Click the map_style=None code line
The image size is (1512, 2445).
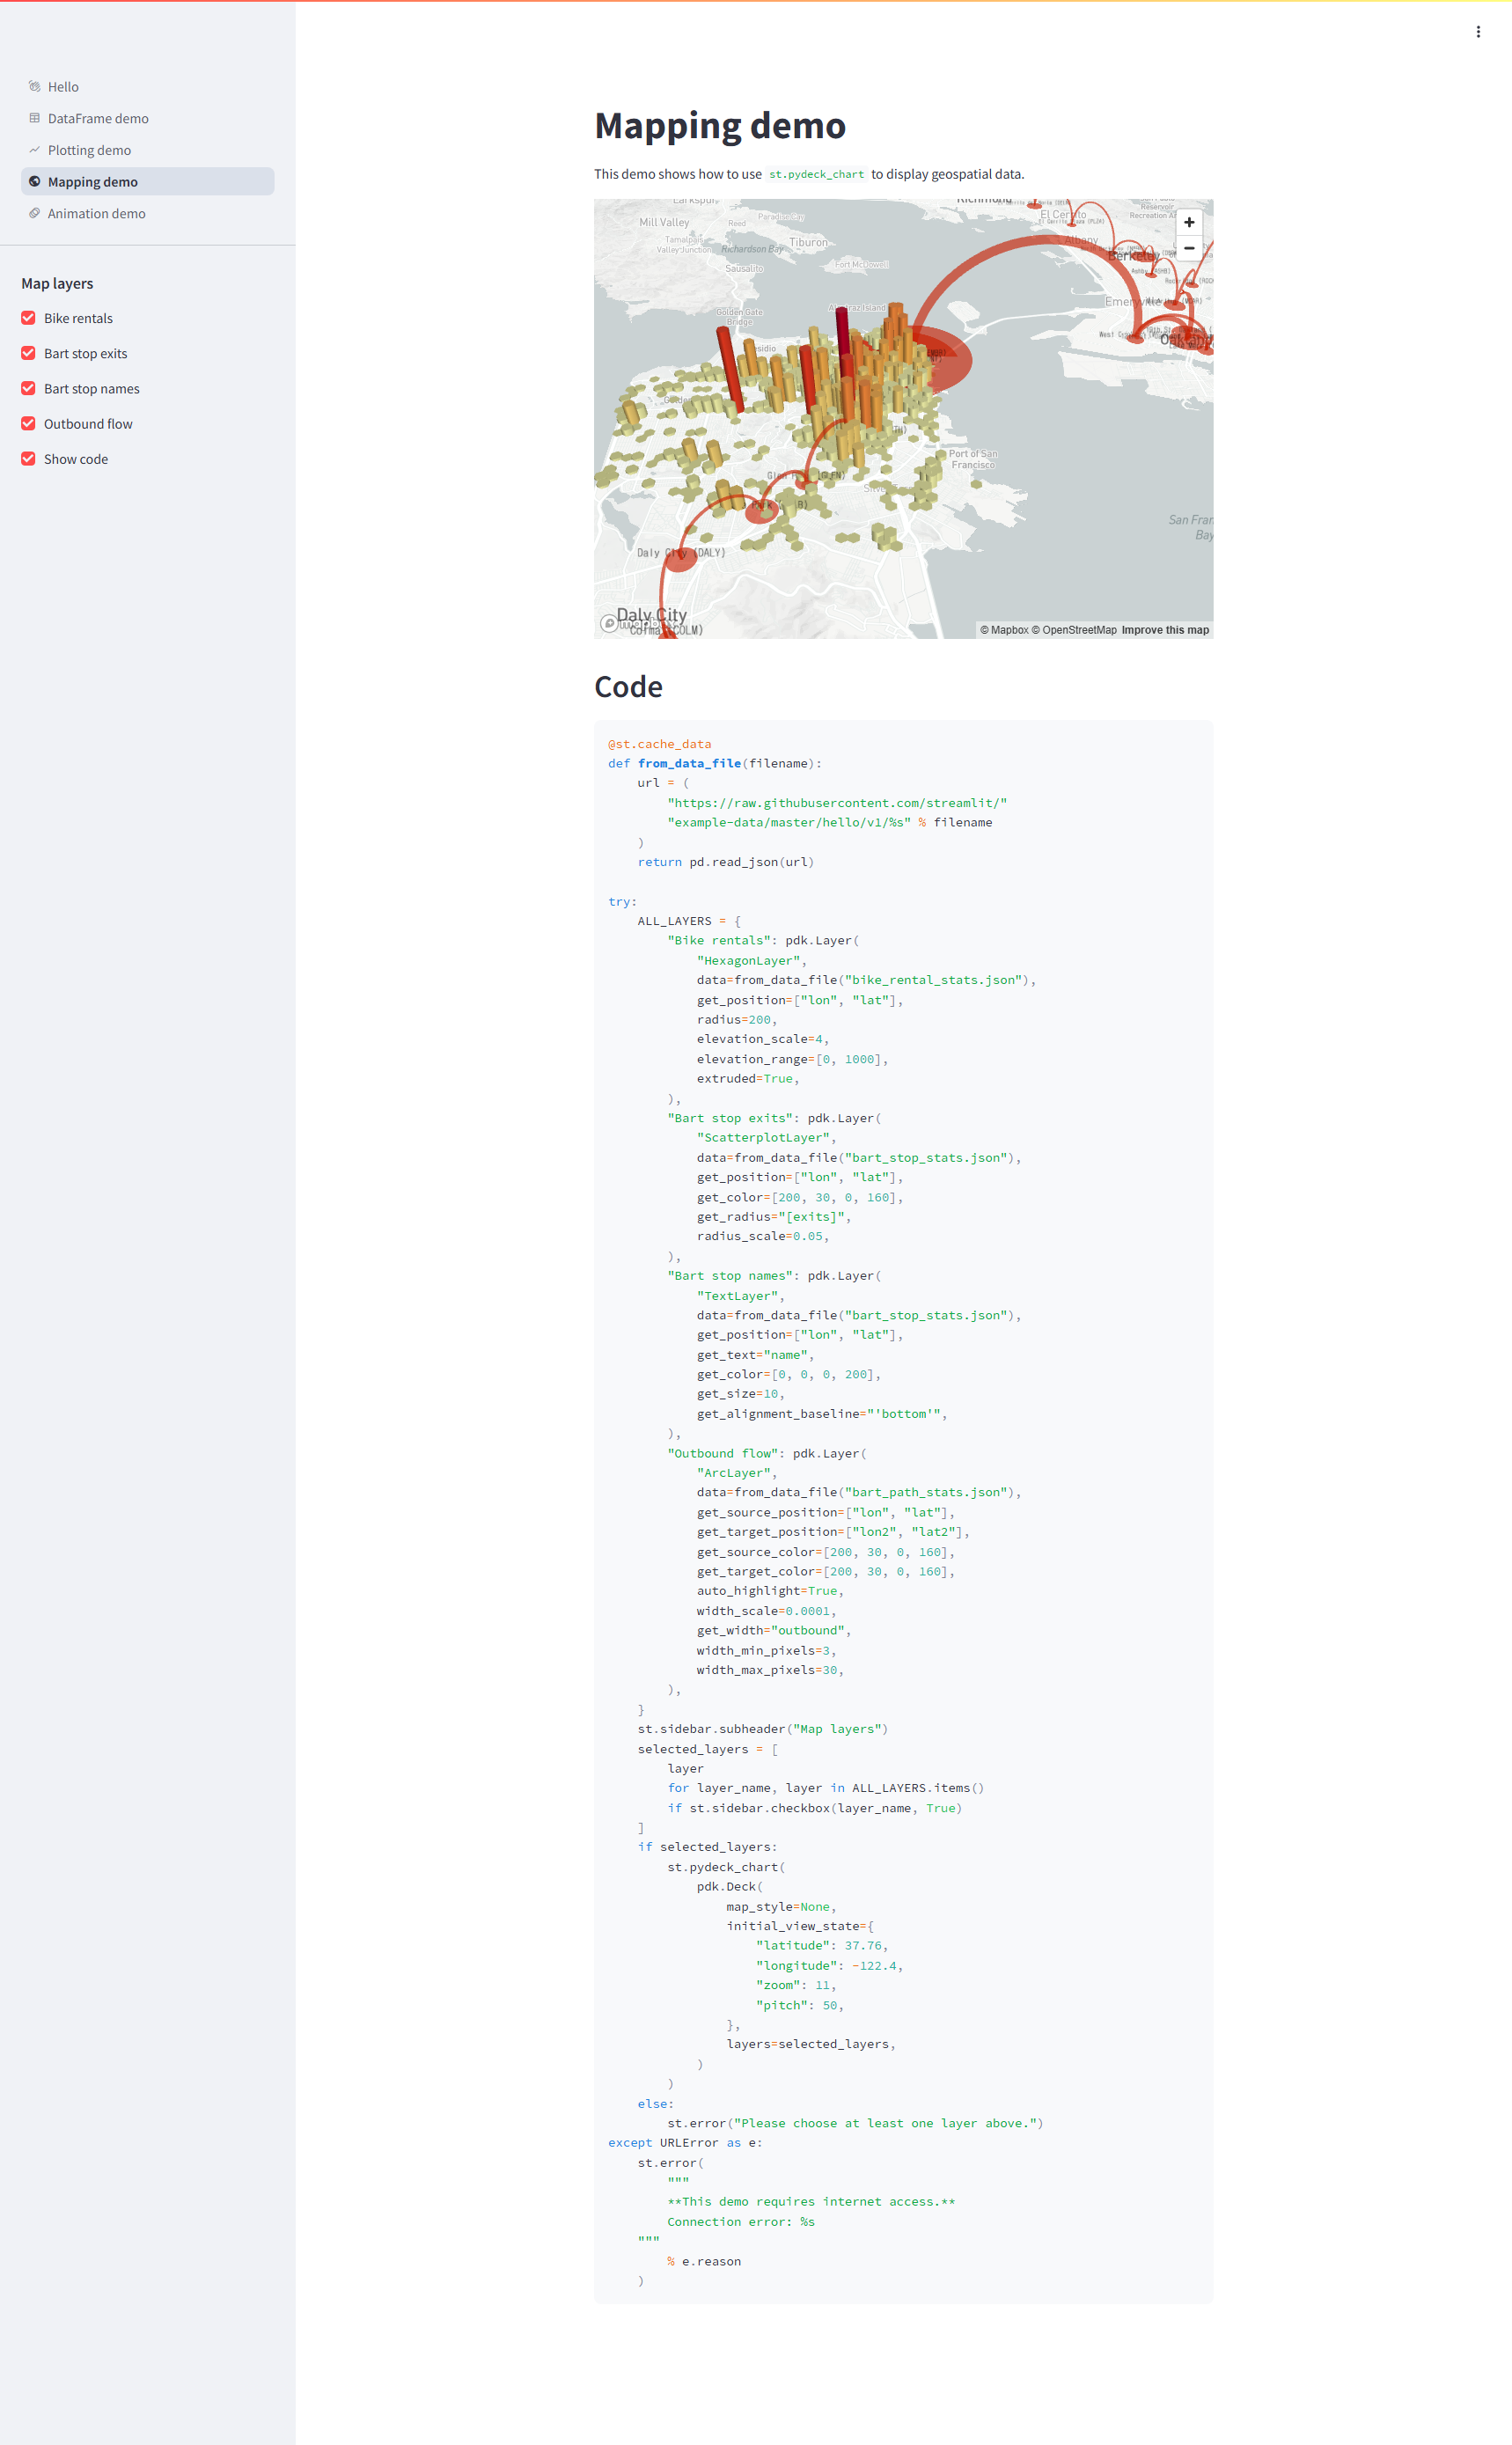[x=782, y=1907]
